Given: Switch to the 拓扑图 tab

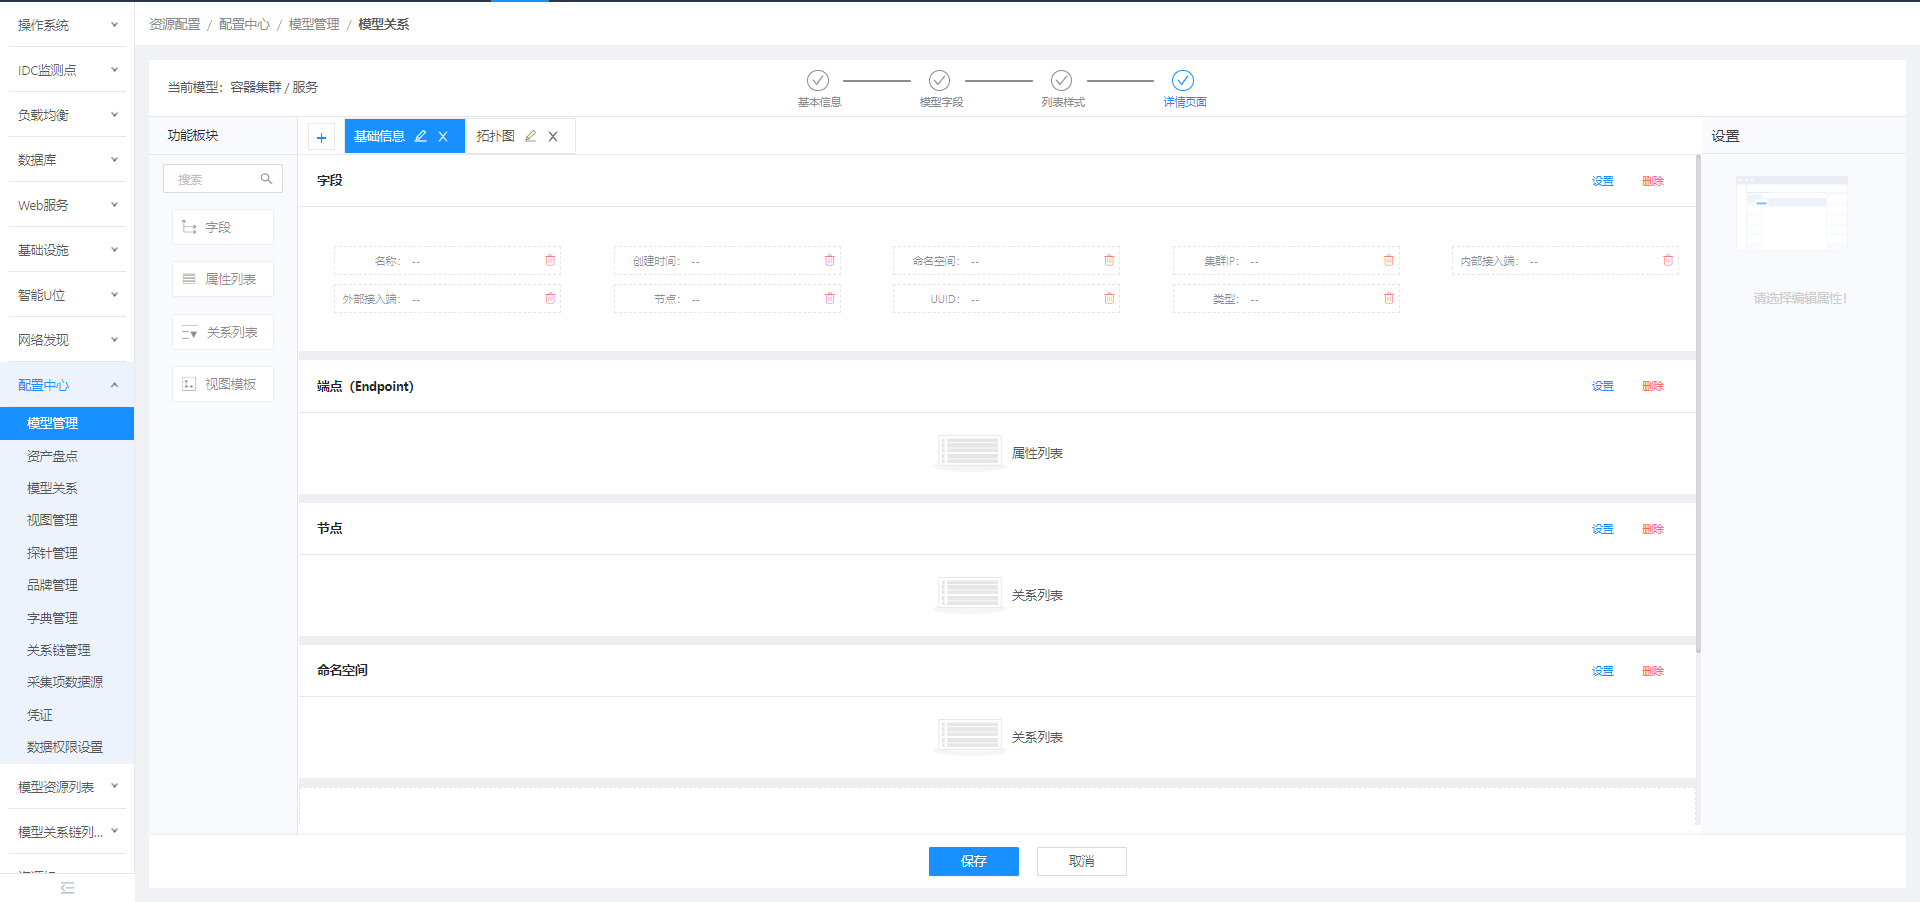Looking at the screenshot, I should click(x=496, y=136).
